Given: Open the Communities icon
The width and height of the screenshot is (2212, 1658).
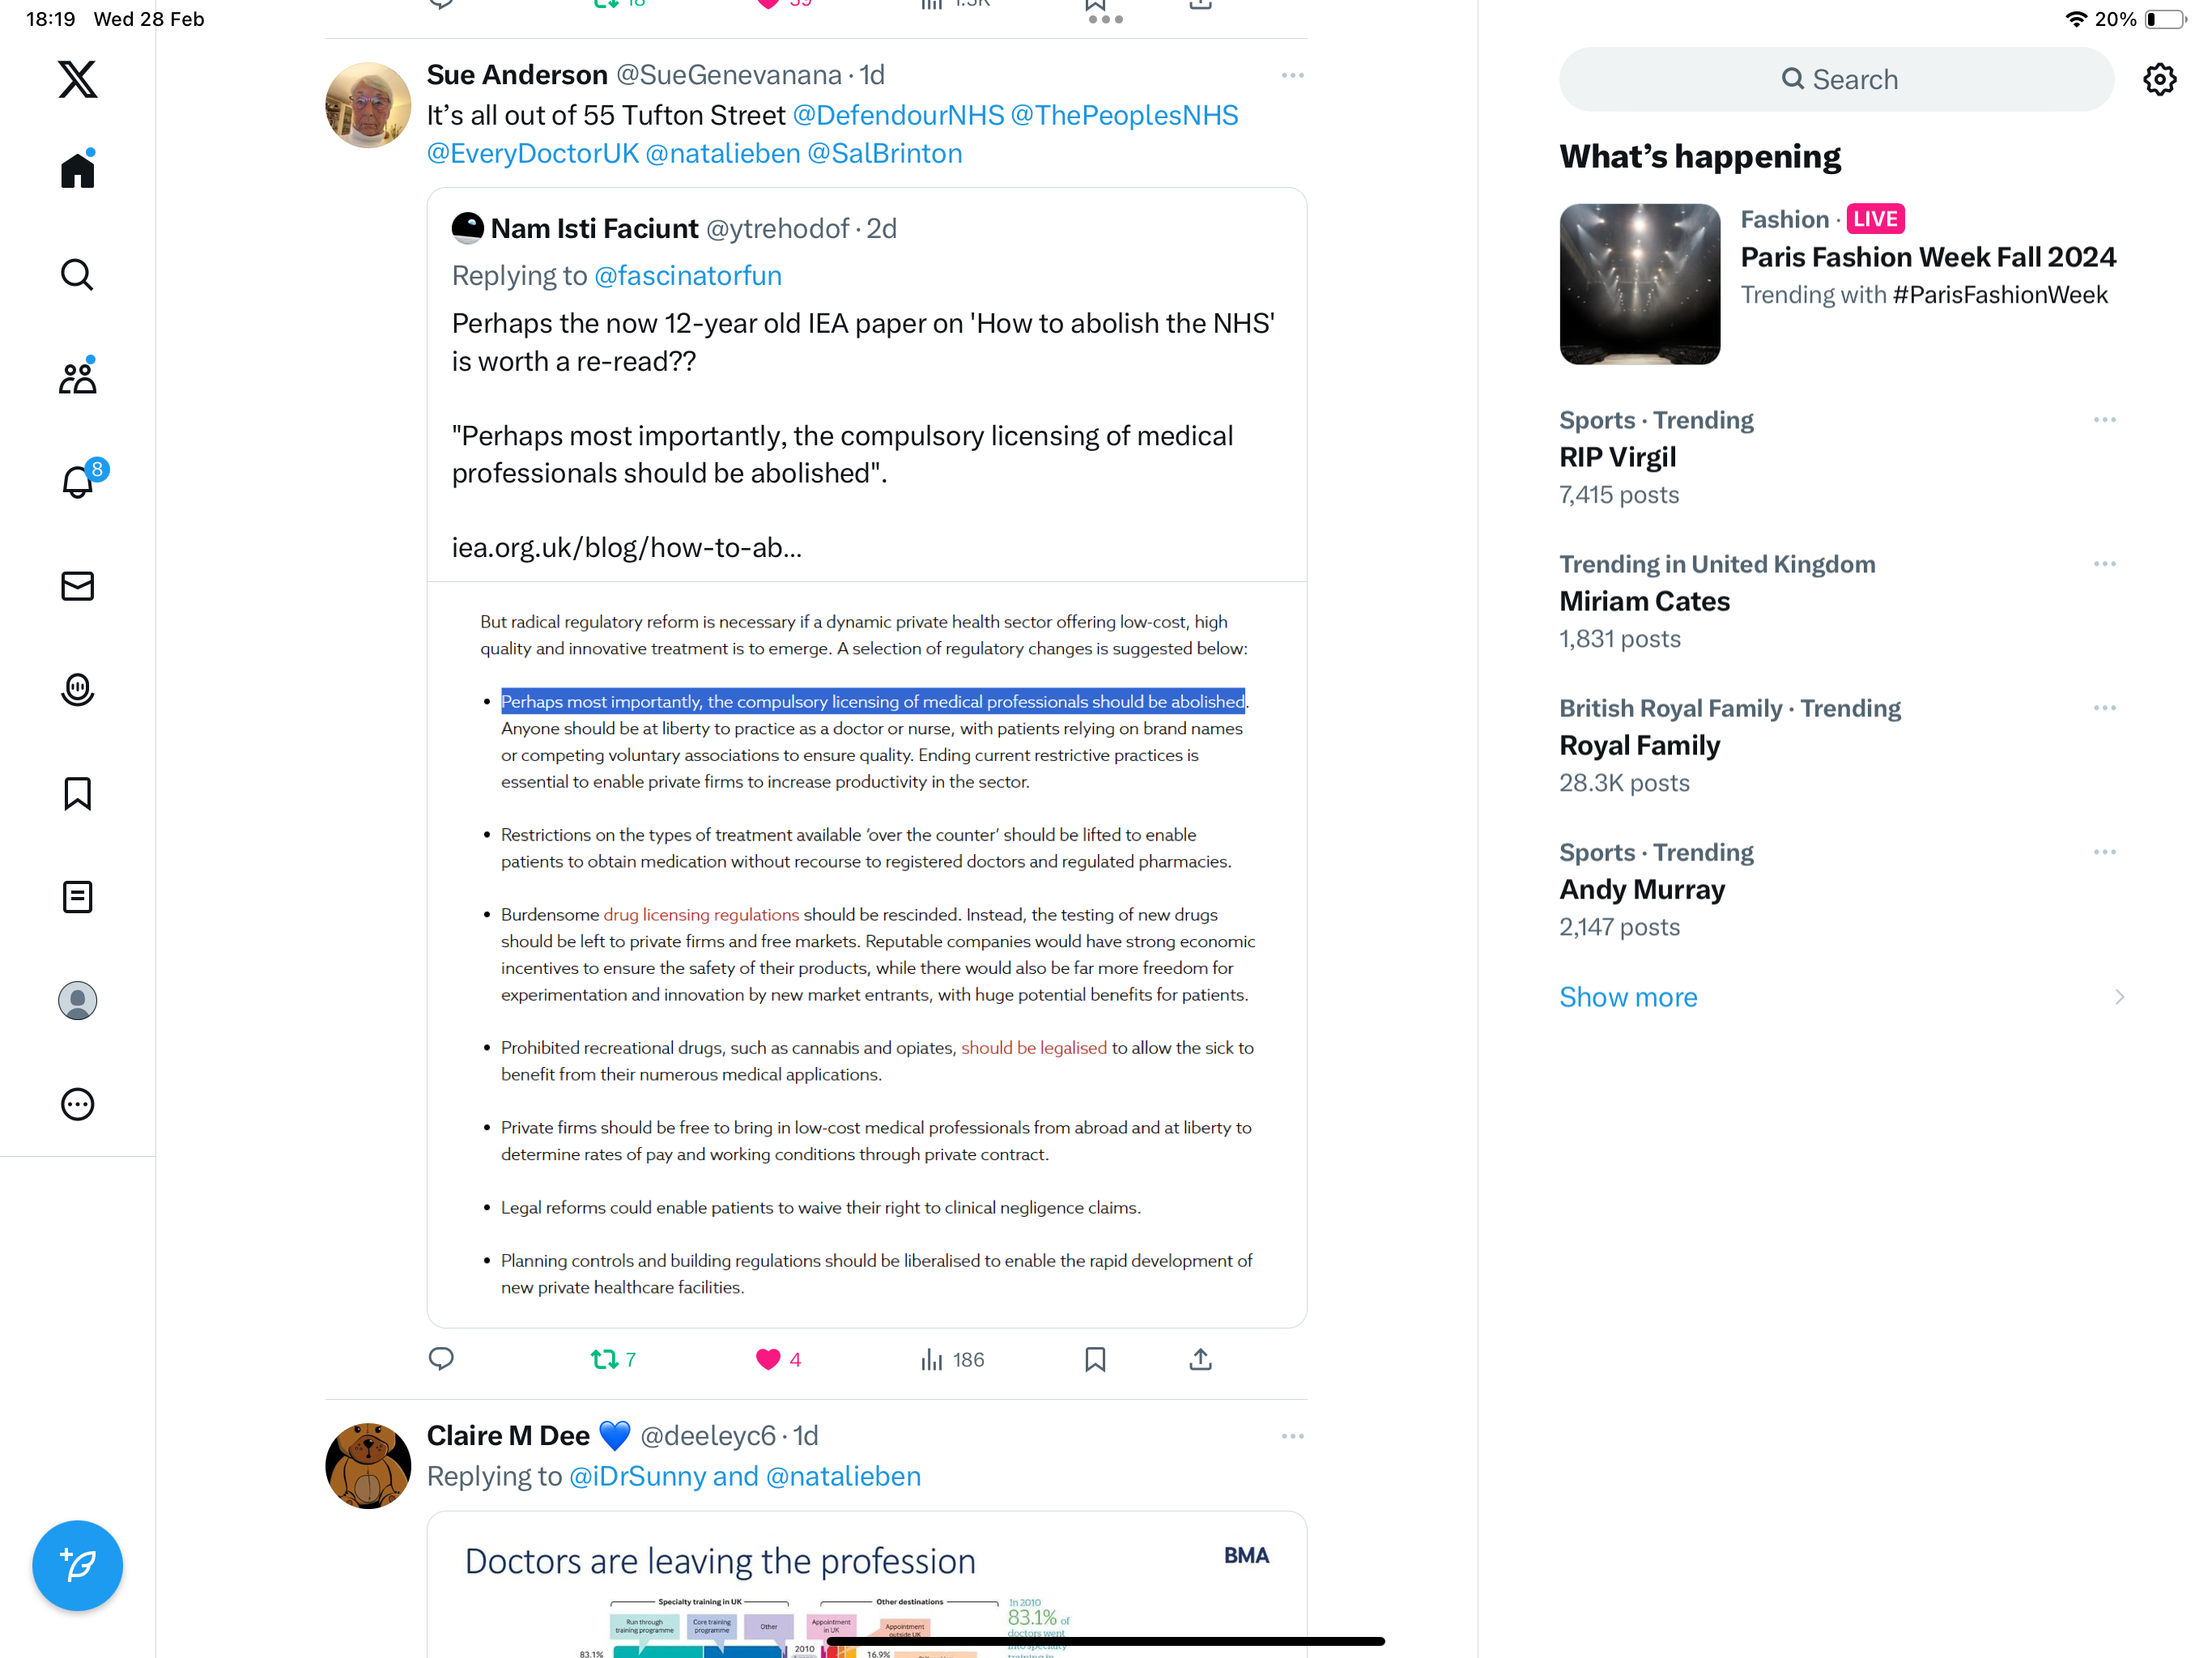Looking at the screenshot, I should click(x=77, y=377).
